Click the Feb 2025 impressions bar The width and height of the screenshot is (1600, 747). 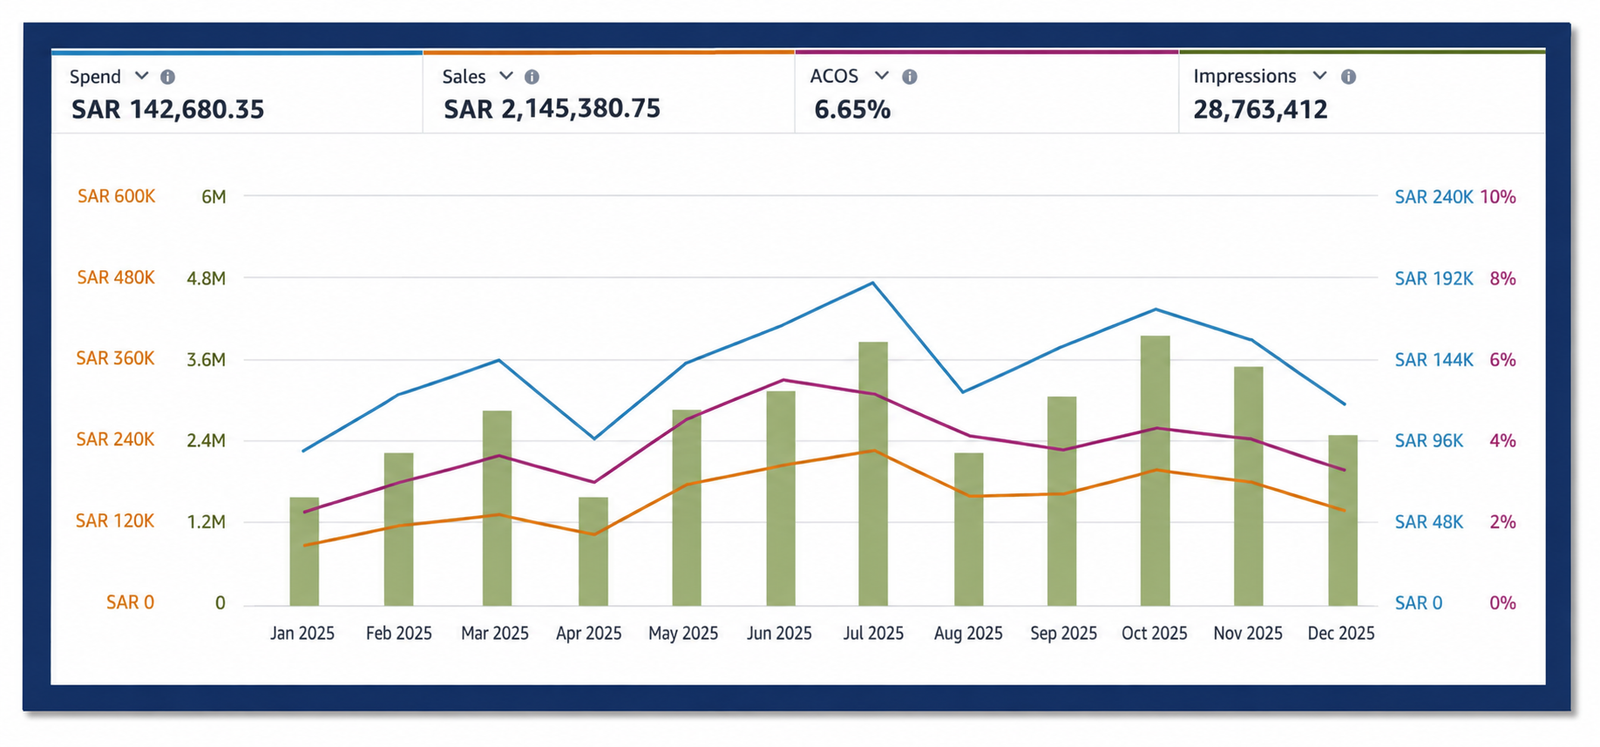coord(399,529)
